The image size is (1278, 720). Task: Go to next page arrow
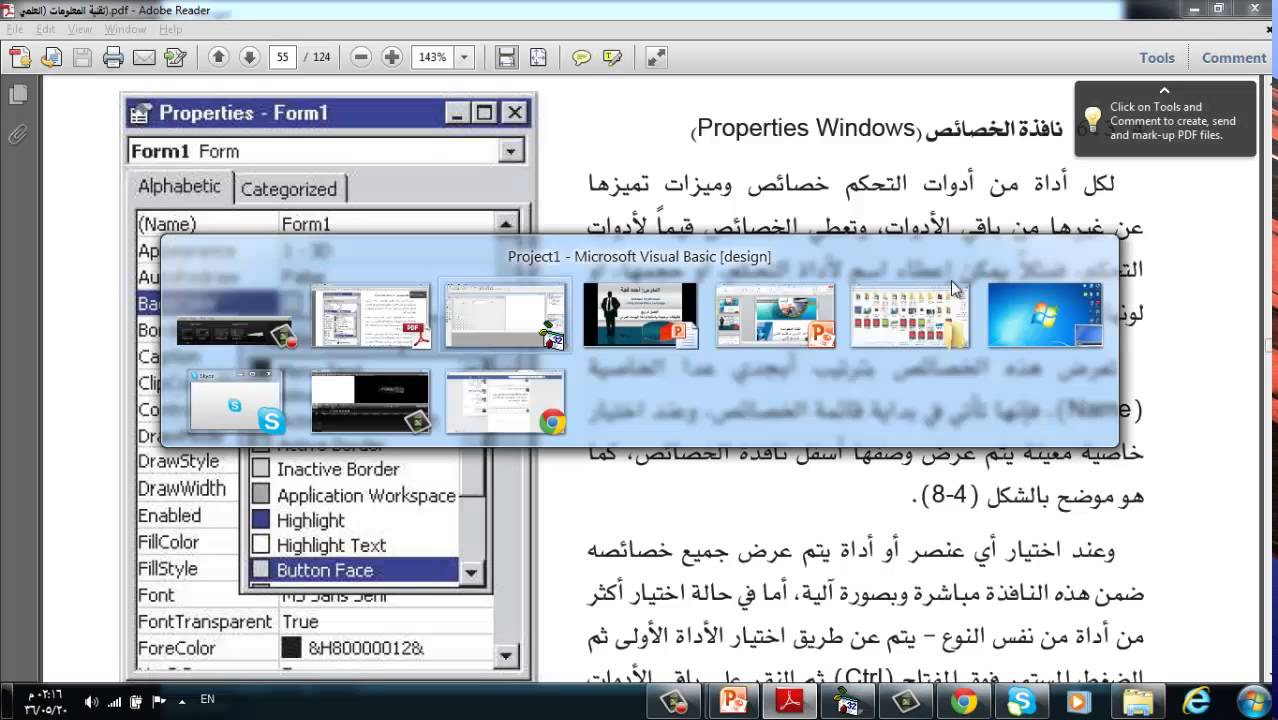pyautogui.click(x=249, y=57)
